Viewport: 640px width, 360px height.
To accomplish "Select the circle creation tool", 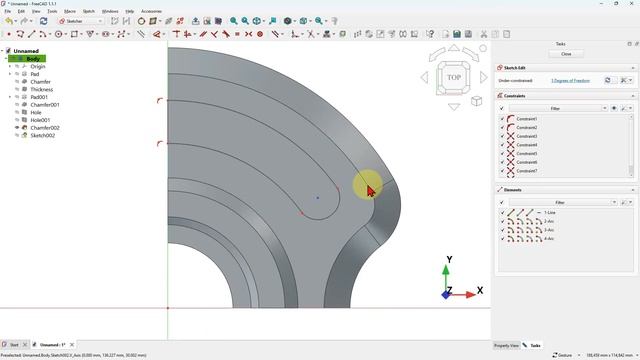I will [x=58, y=34].
